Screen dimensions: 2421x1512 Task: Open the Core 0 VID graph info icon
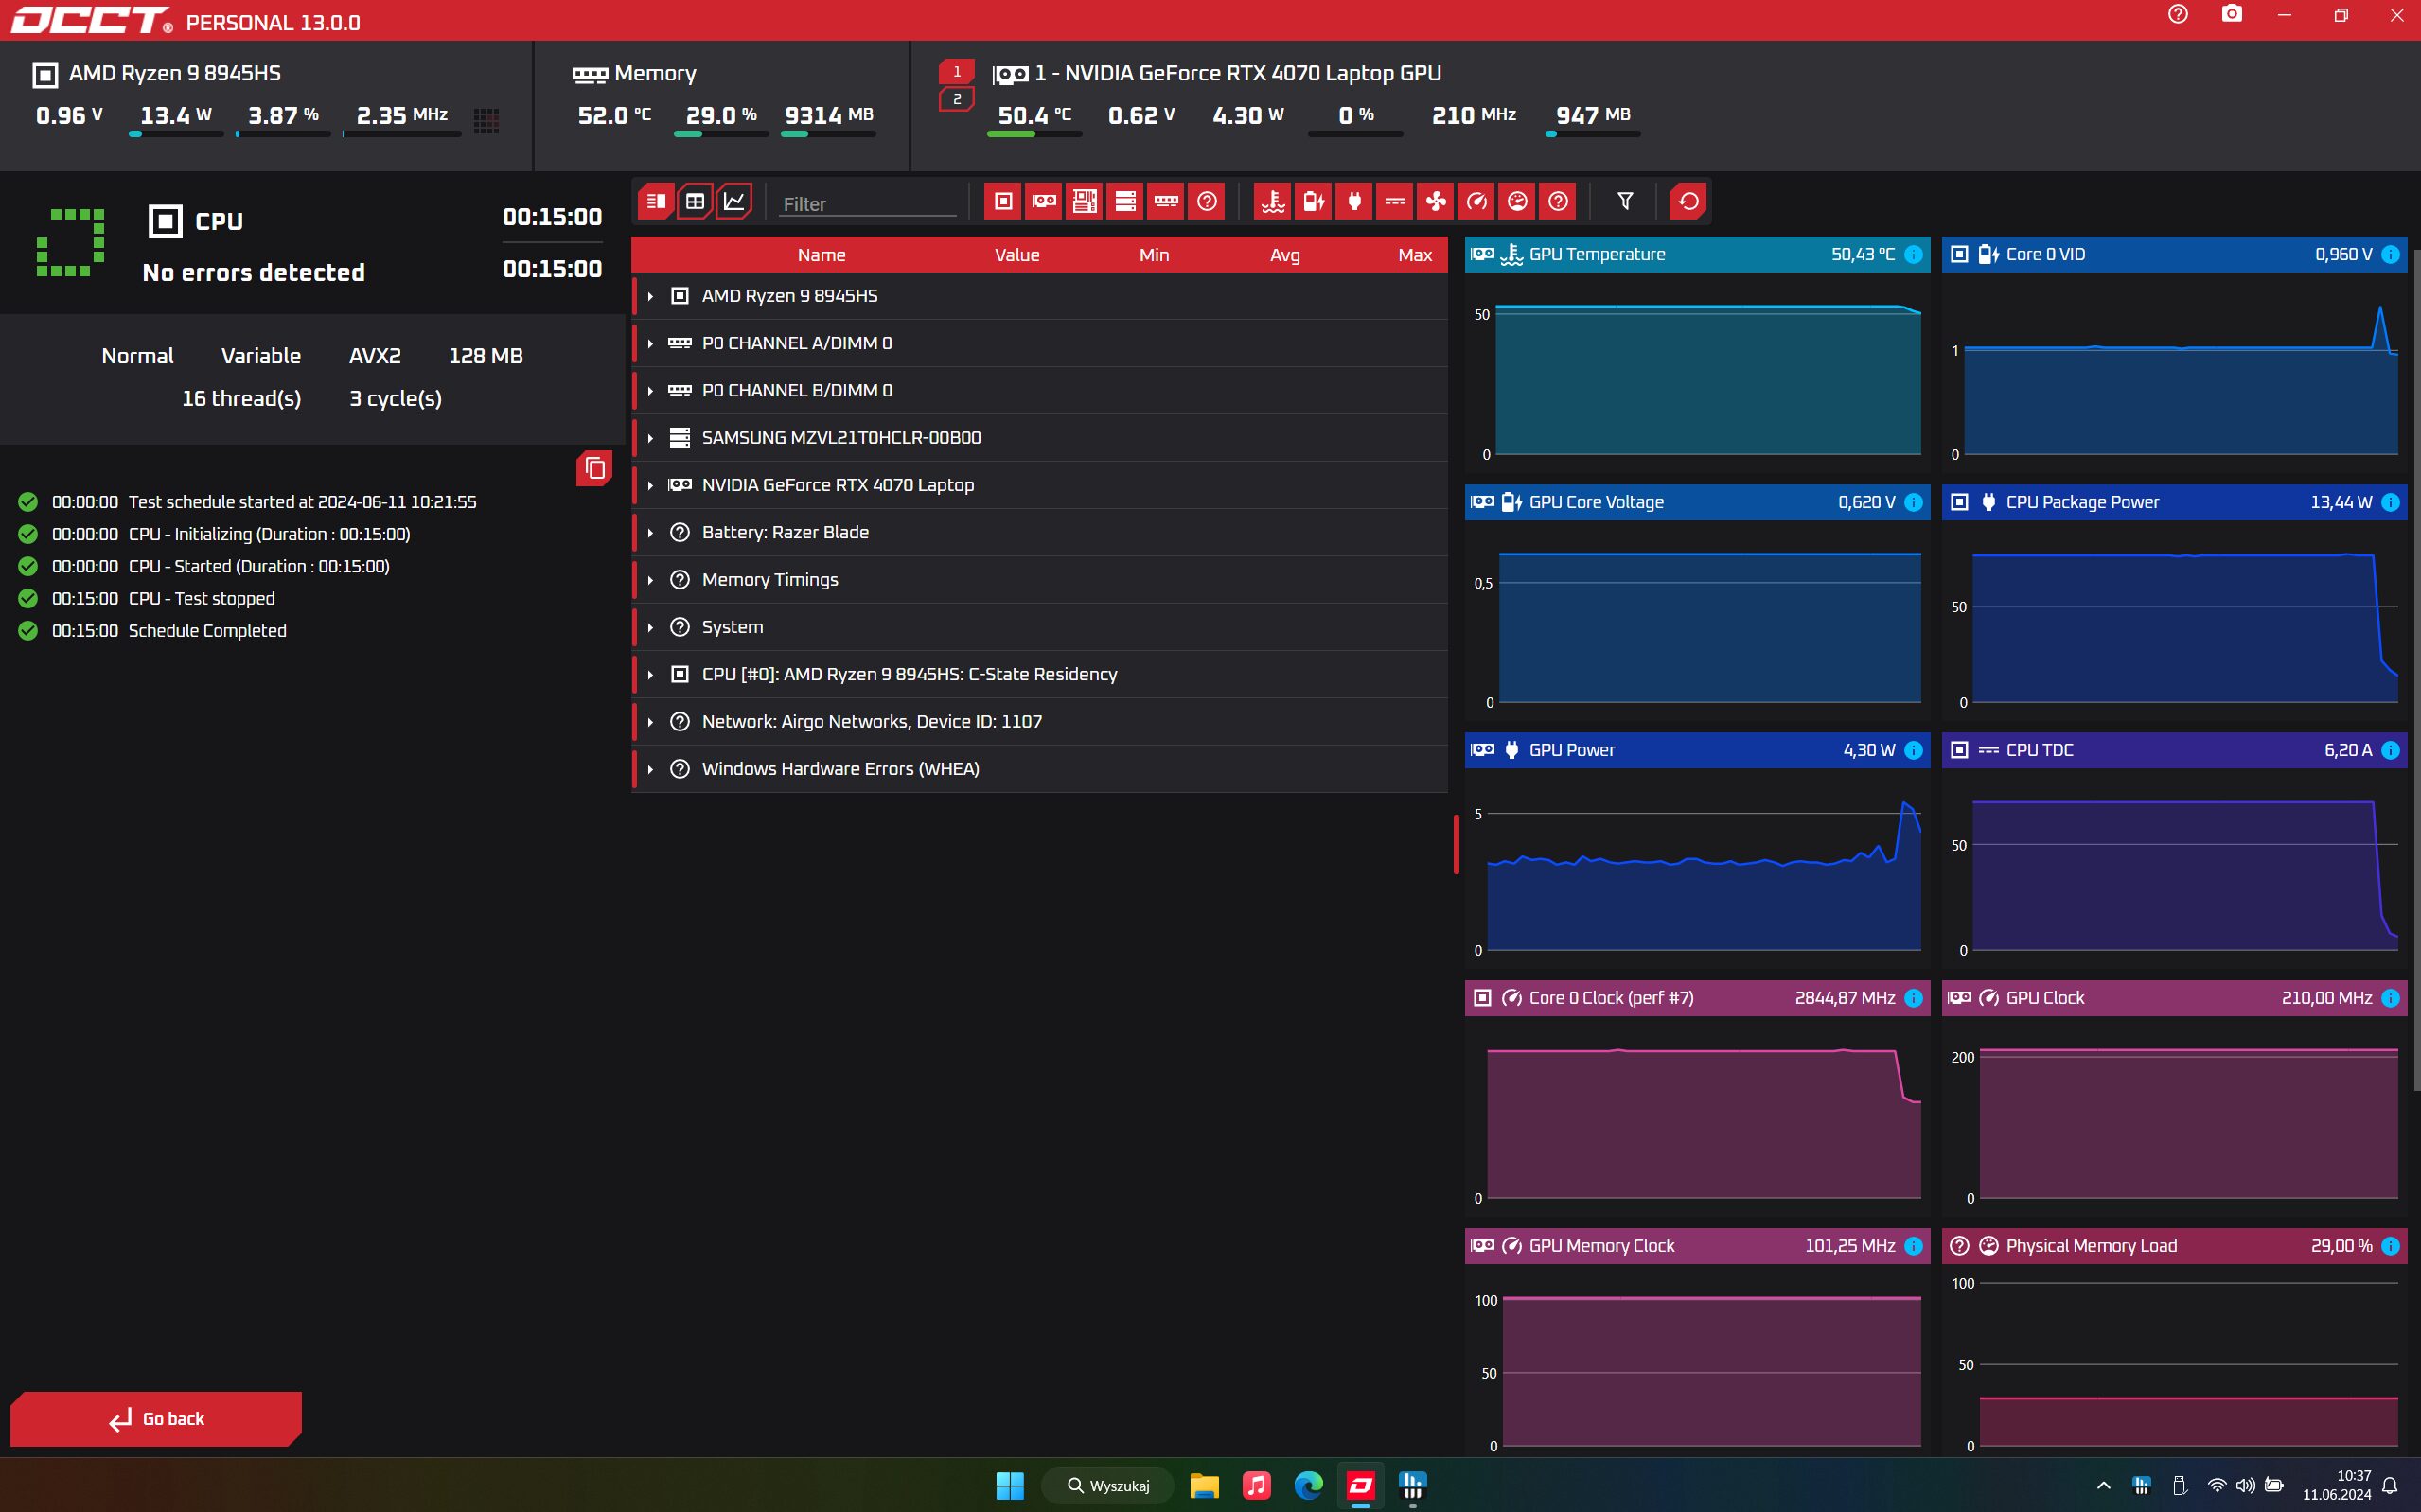2390,254
